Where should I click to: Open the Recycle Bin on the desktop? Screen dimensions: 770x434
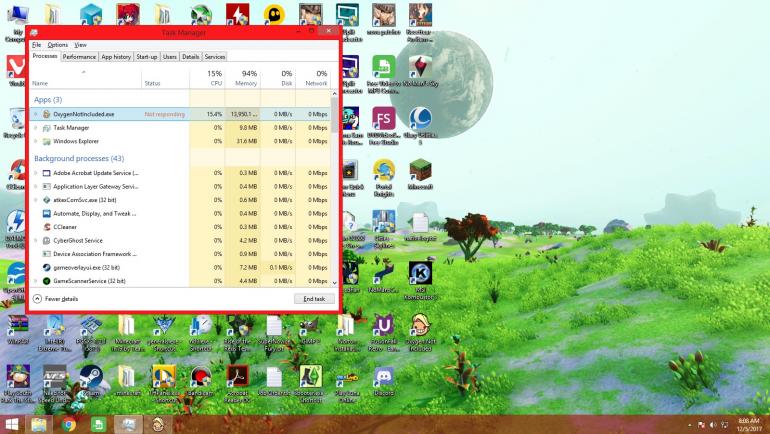click(x=16, y=123)
